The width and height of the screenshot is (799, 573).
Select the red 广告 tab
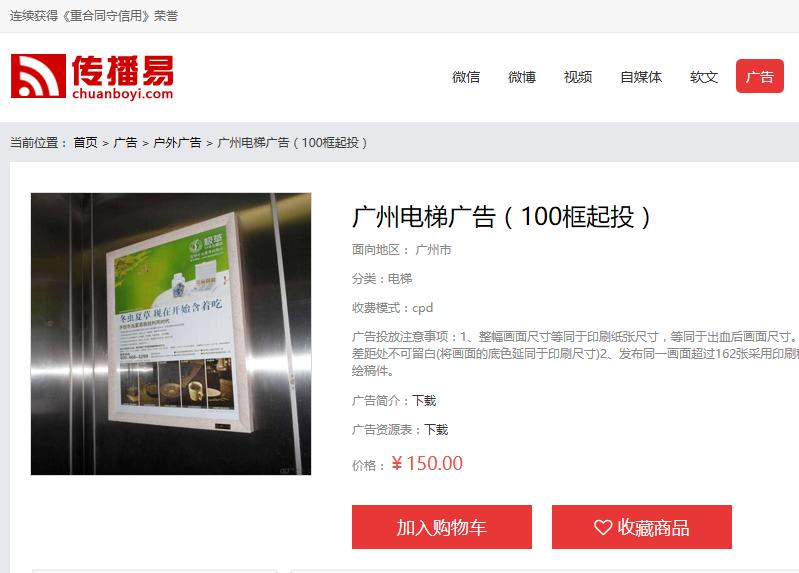tap(760, 76)
